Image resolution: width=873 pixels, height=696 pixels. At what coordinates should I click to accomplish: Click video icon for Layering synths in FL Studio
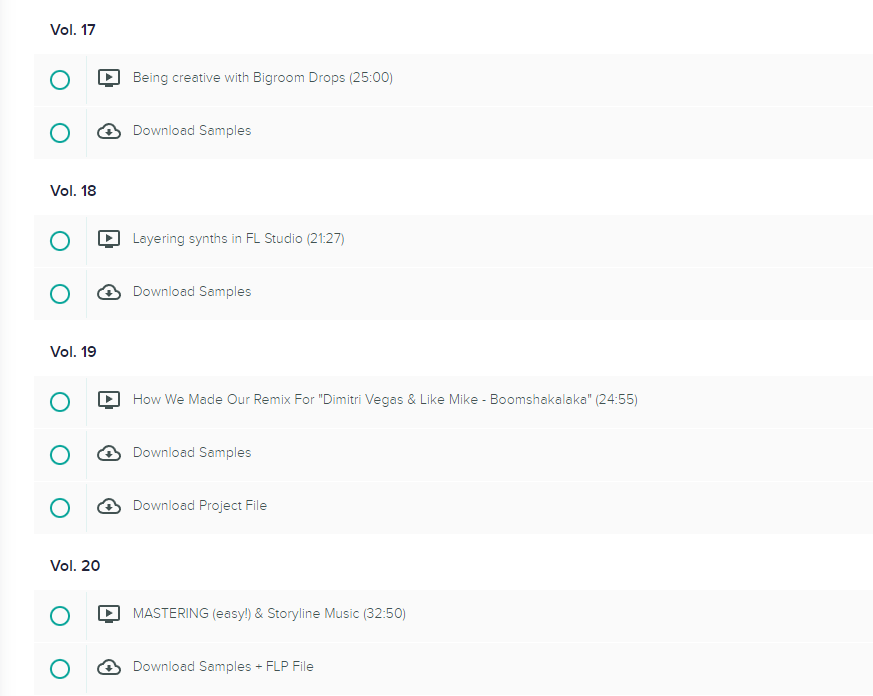click(109, 239)
